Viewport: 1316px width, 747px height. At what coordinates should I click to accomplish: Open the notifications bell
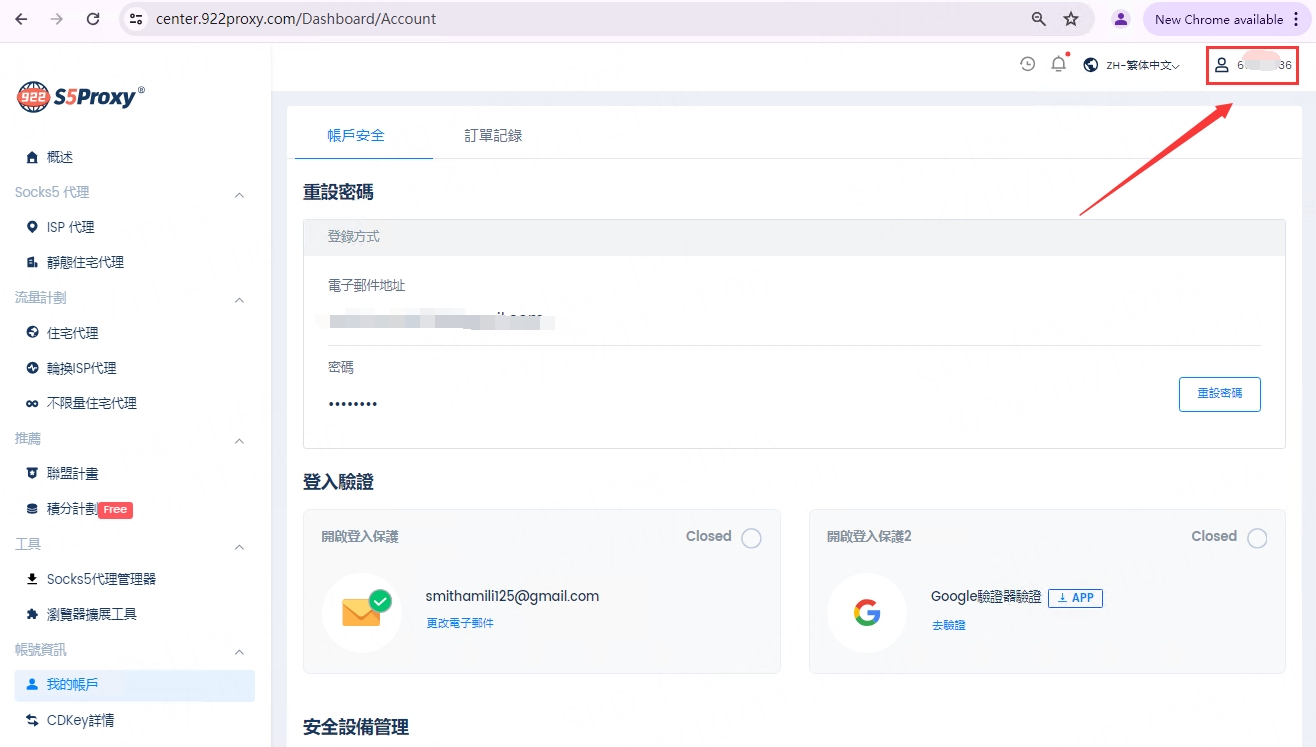point(1058,65)
